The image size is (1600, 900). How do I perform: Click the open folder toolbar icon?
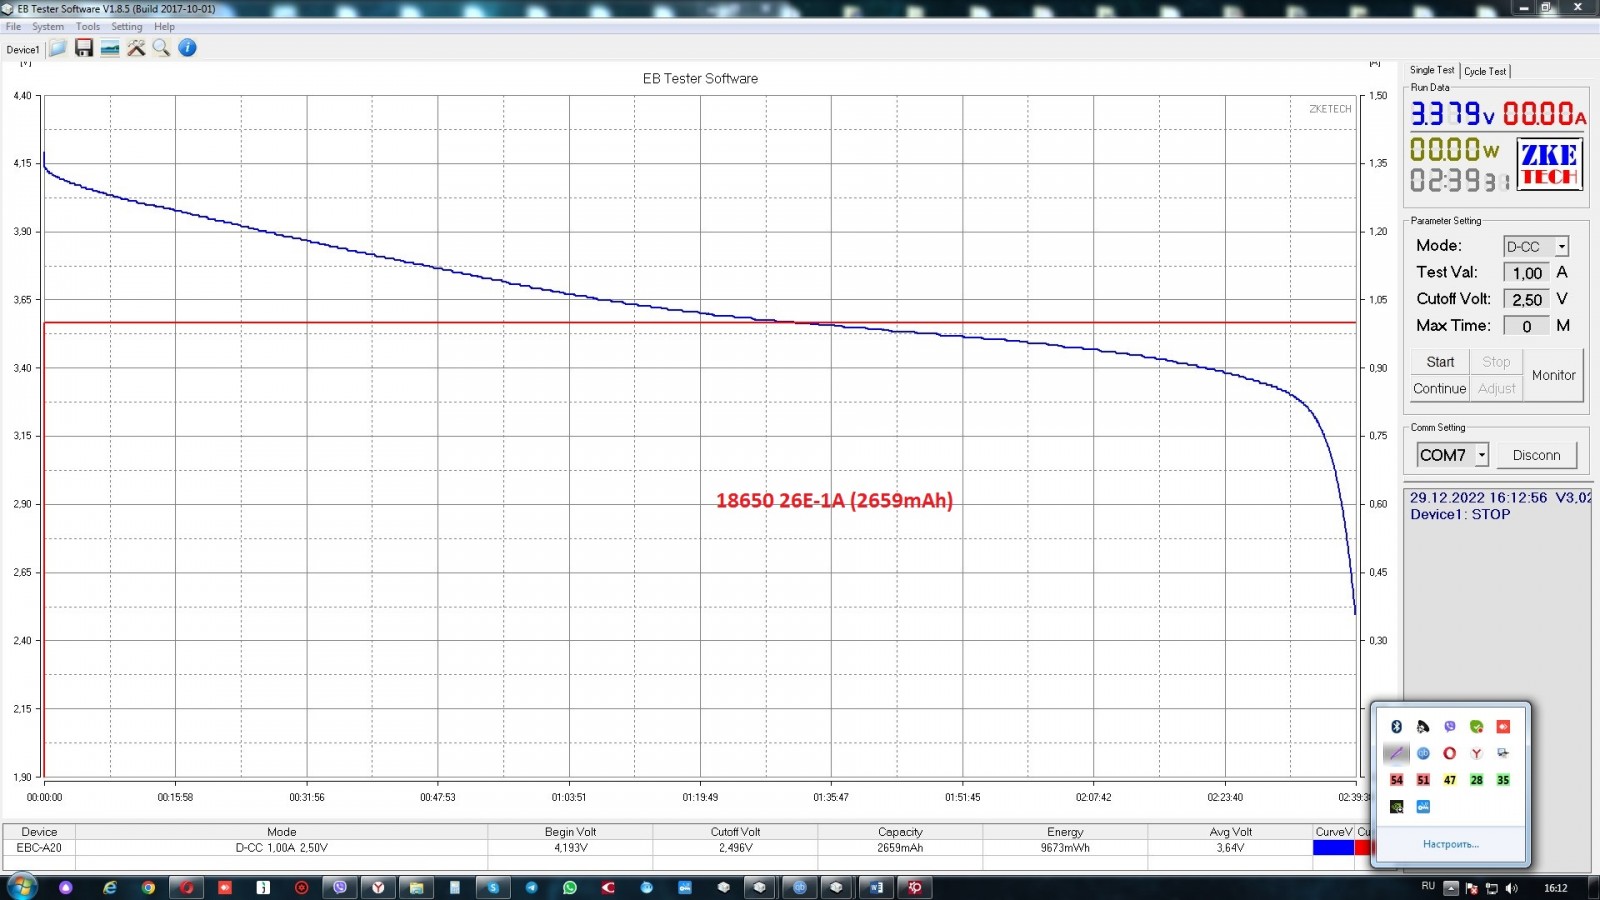point(58,48)
